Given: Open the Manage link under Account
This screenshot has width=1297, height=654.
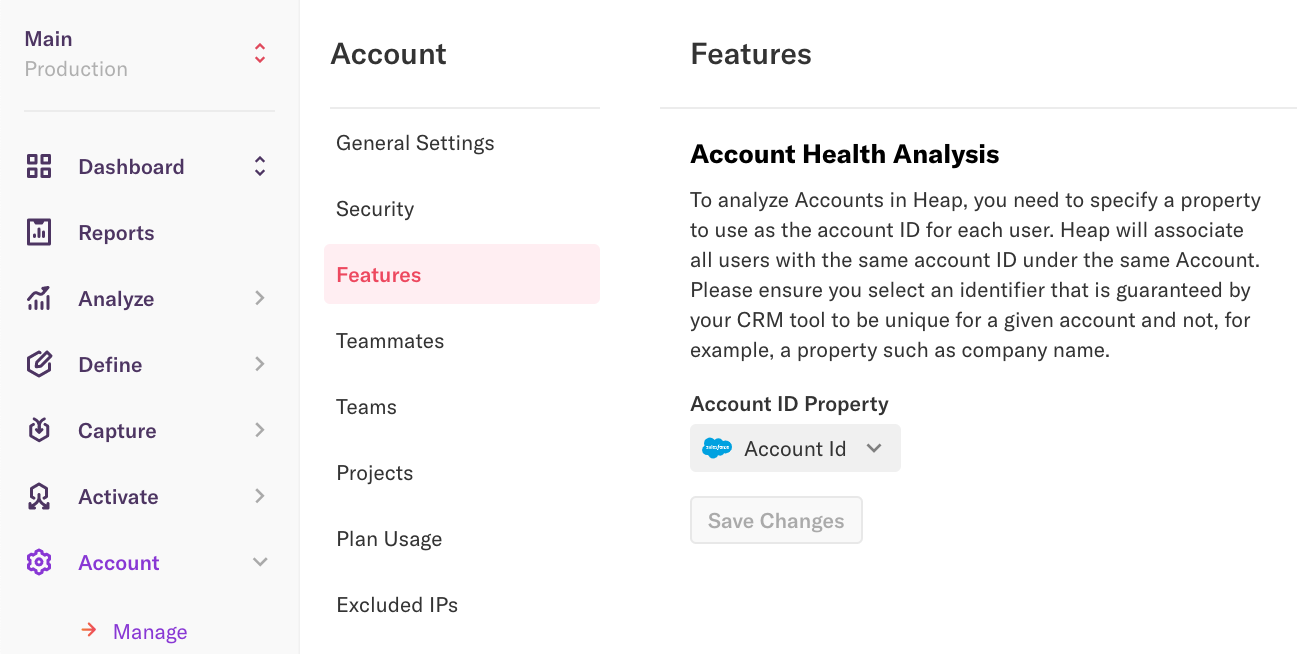Looking at the screenshot, I should pos(150,632).
